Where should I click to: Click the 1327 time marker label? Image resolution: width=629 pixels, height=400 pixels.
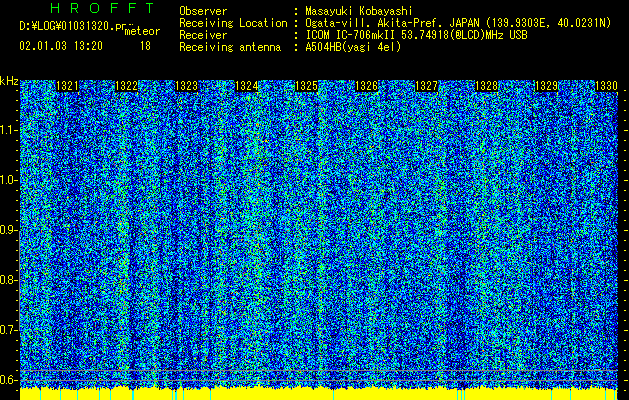click(426, 86)
